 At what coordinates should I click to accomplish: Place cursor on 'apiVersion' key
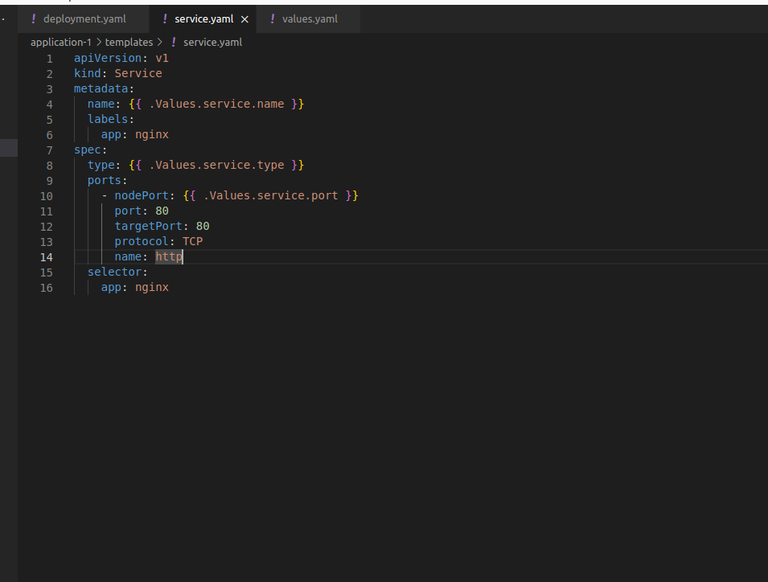(108, 58)
